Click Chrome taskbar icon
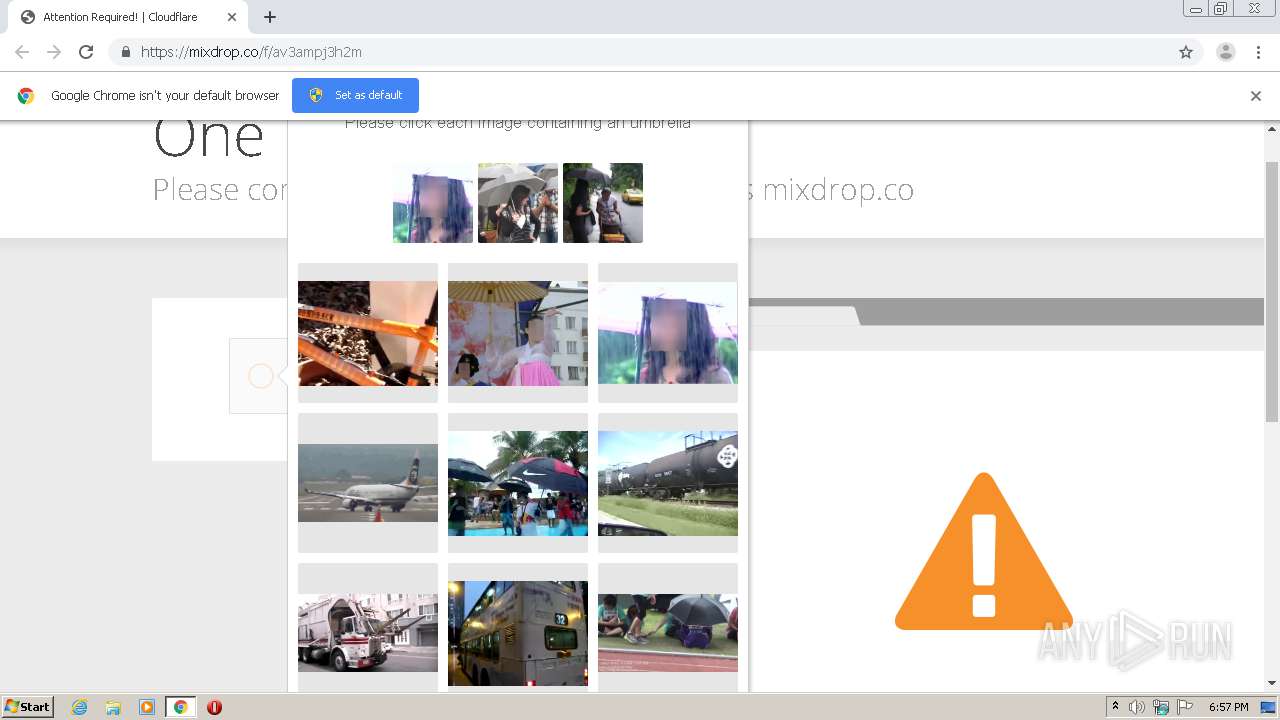This screenshot has width=1280, height=720. [x=180, y=707]
